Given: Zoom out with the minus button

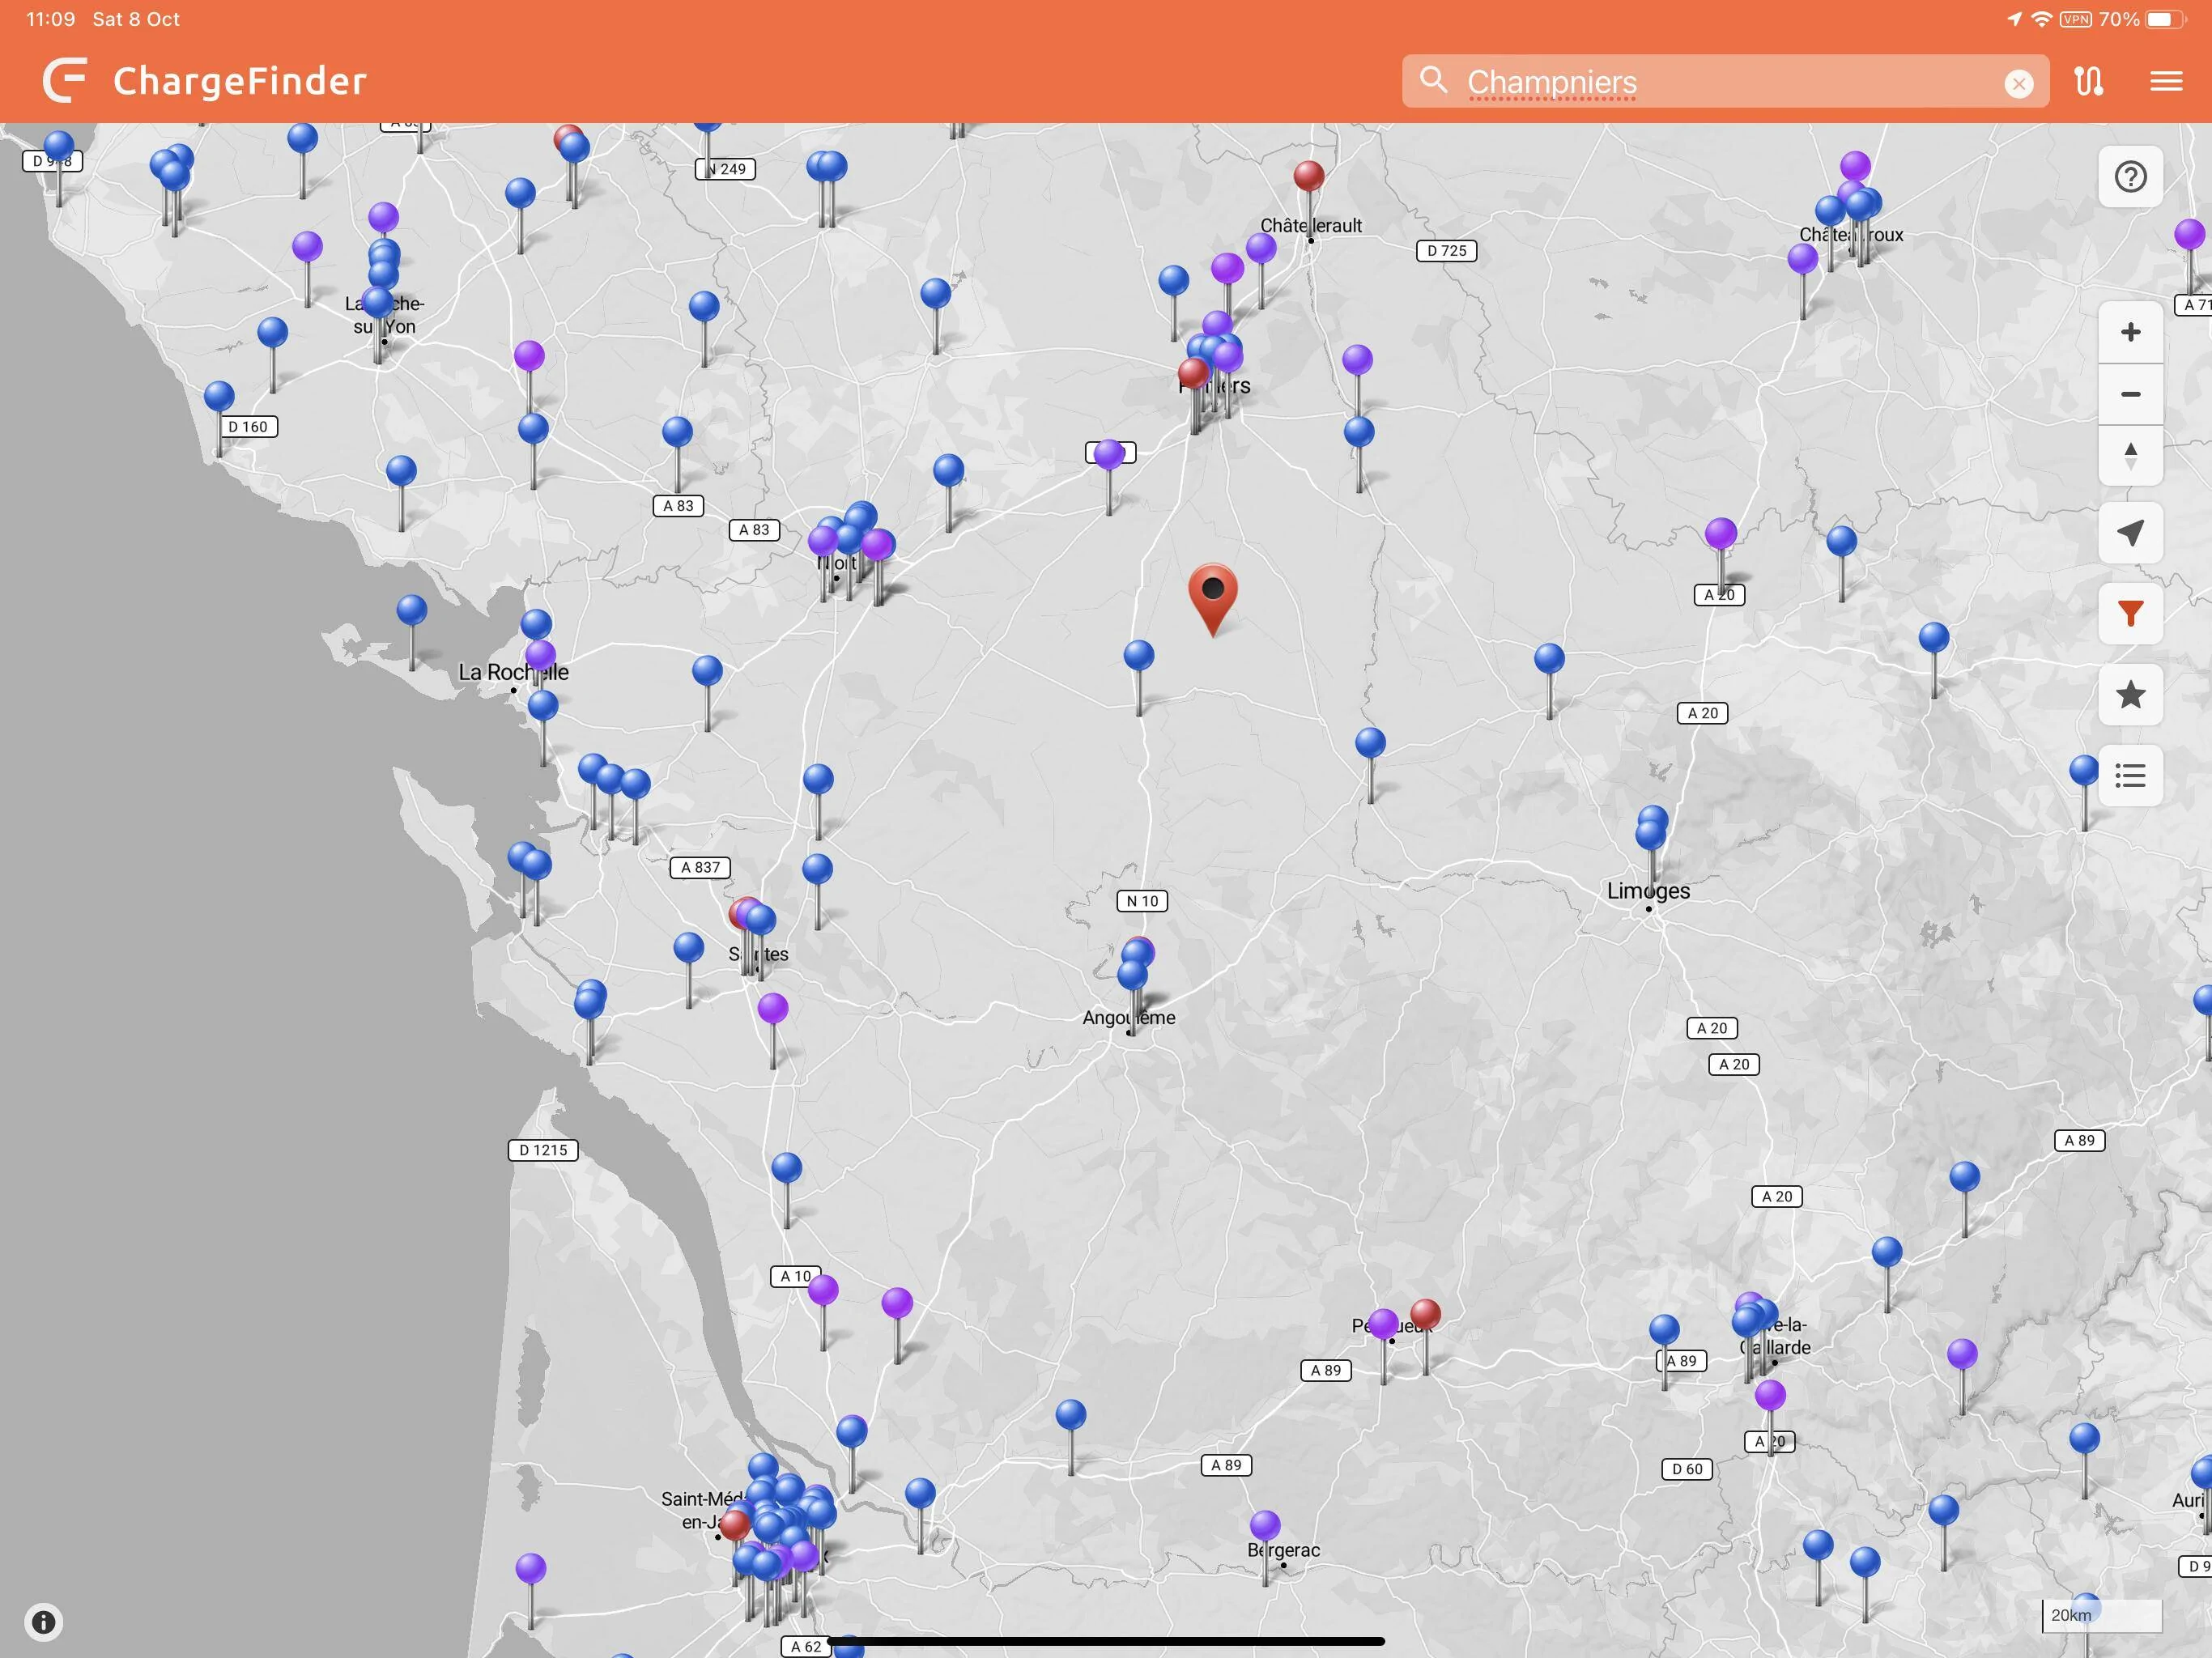Looking at the screenshot, I should coord(2130,394).
